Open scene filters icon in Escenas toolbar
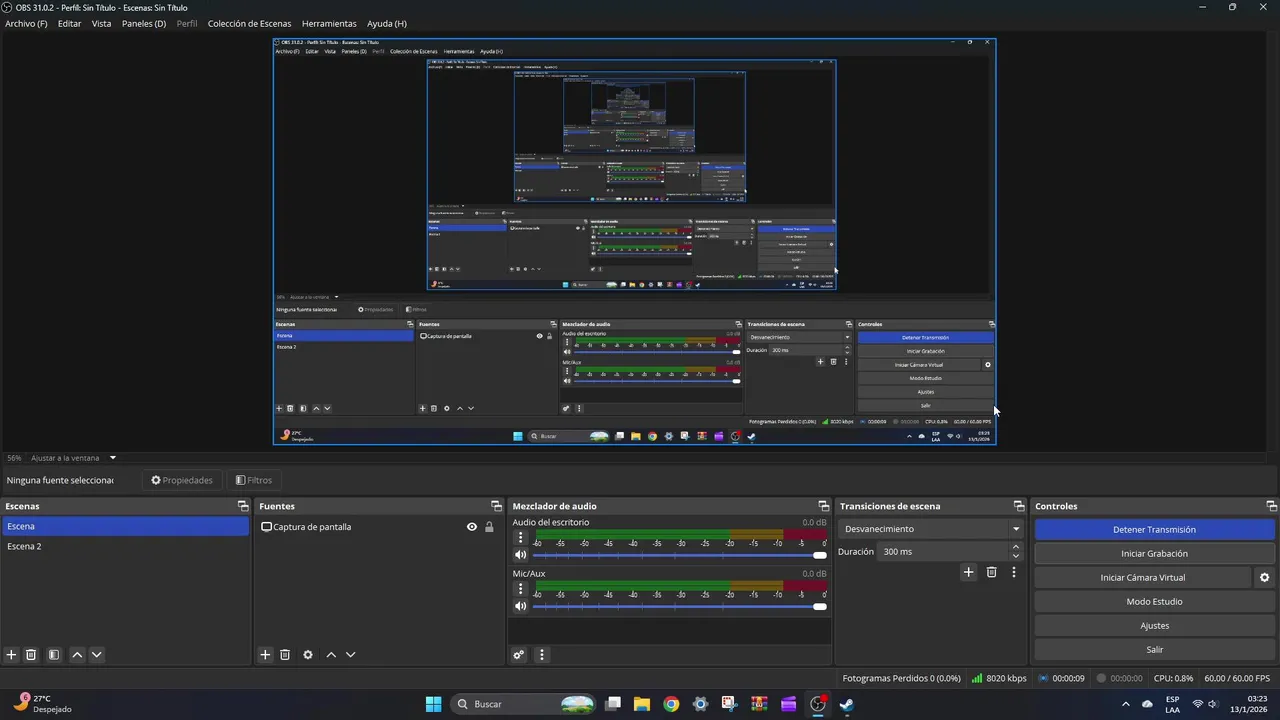Image resolution: width=1280 pixels, height=720 pixels. pyautogui.click(x=54, y=655)
